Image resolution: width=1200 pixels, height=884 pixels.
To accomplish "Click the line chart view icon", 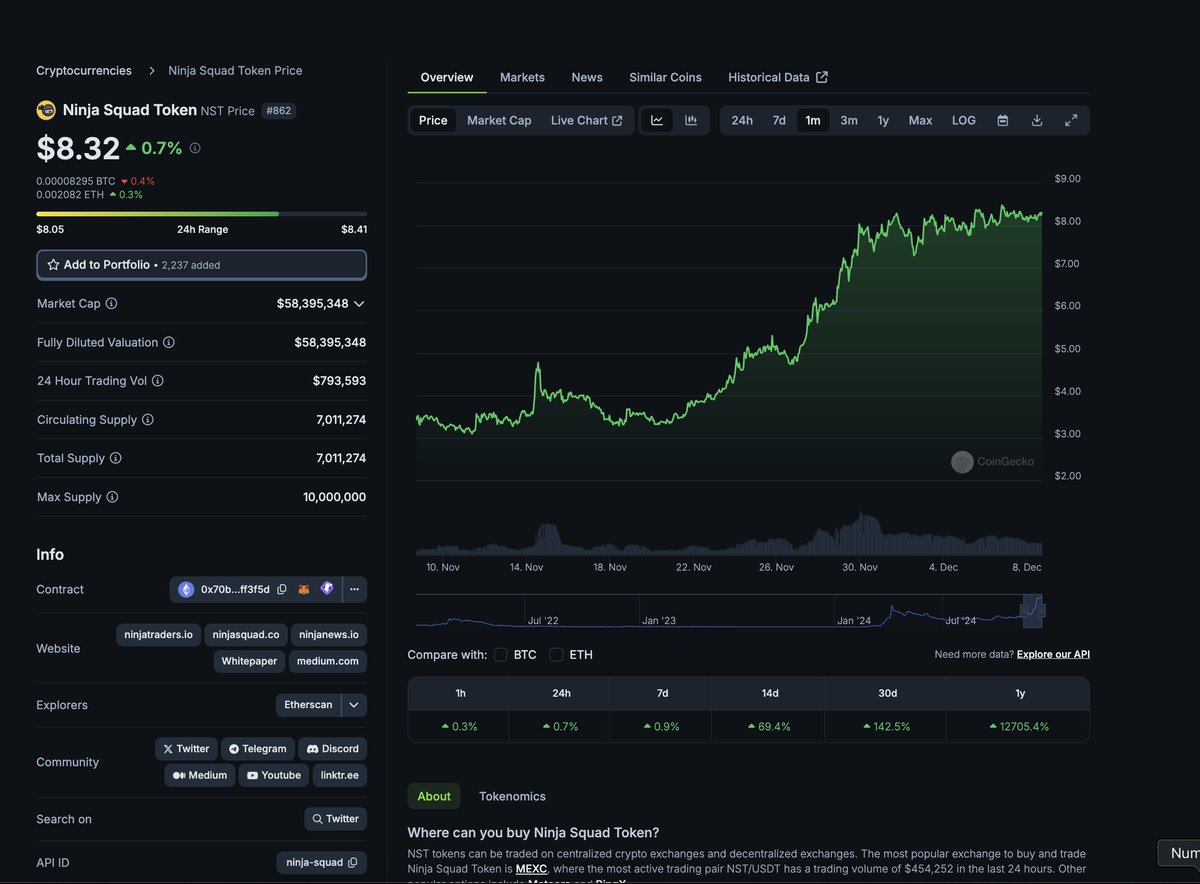I will (657, 120).
